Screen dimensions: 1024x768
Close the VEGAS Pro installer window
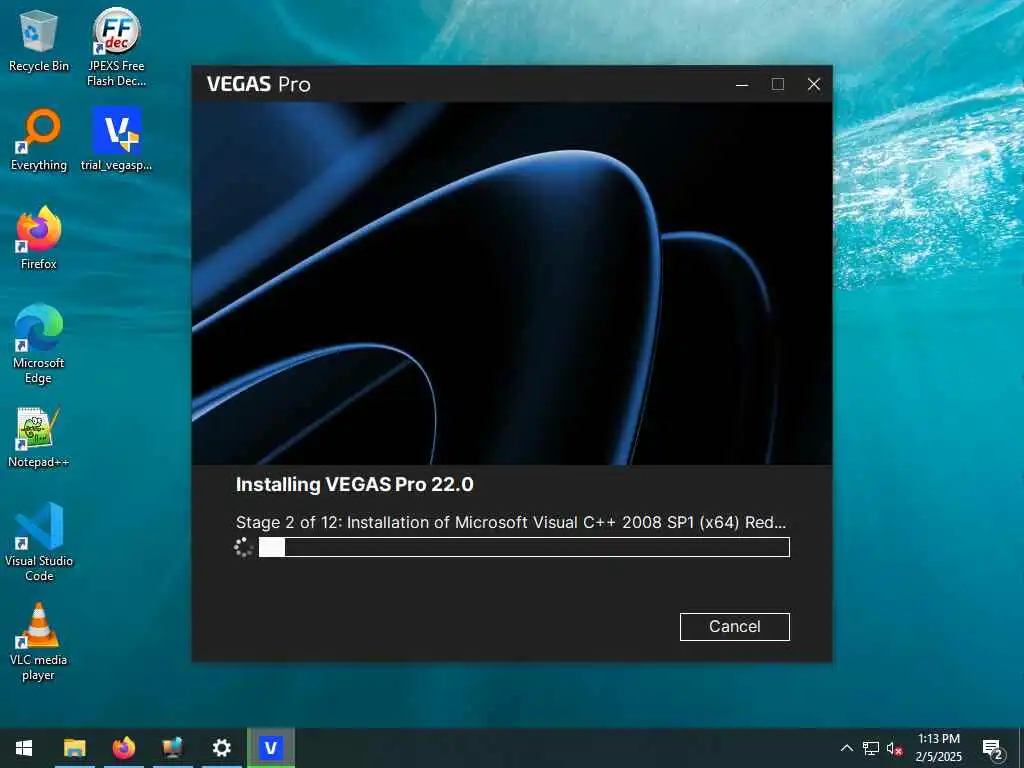(x=814, y=84)
